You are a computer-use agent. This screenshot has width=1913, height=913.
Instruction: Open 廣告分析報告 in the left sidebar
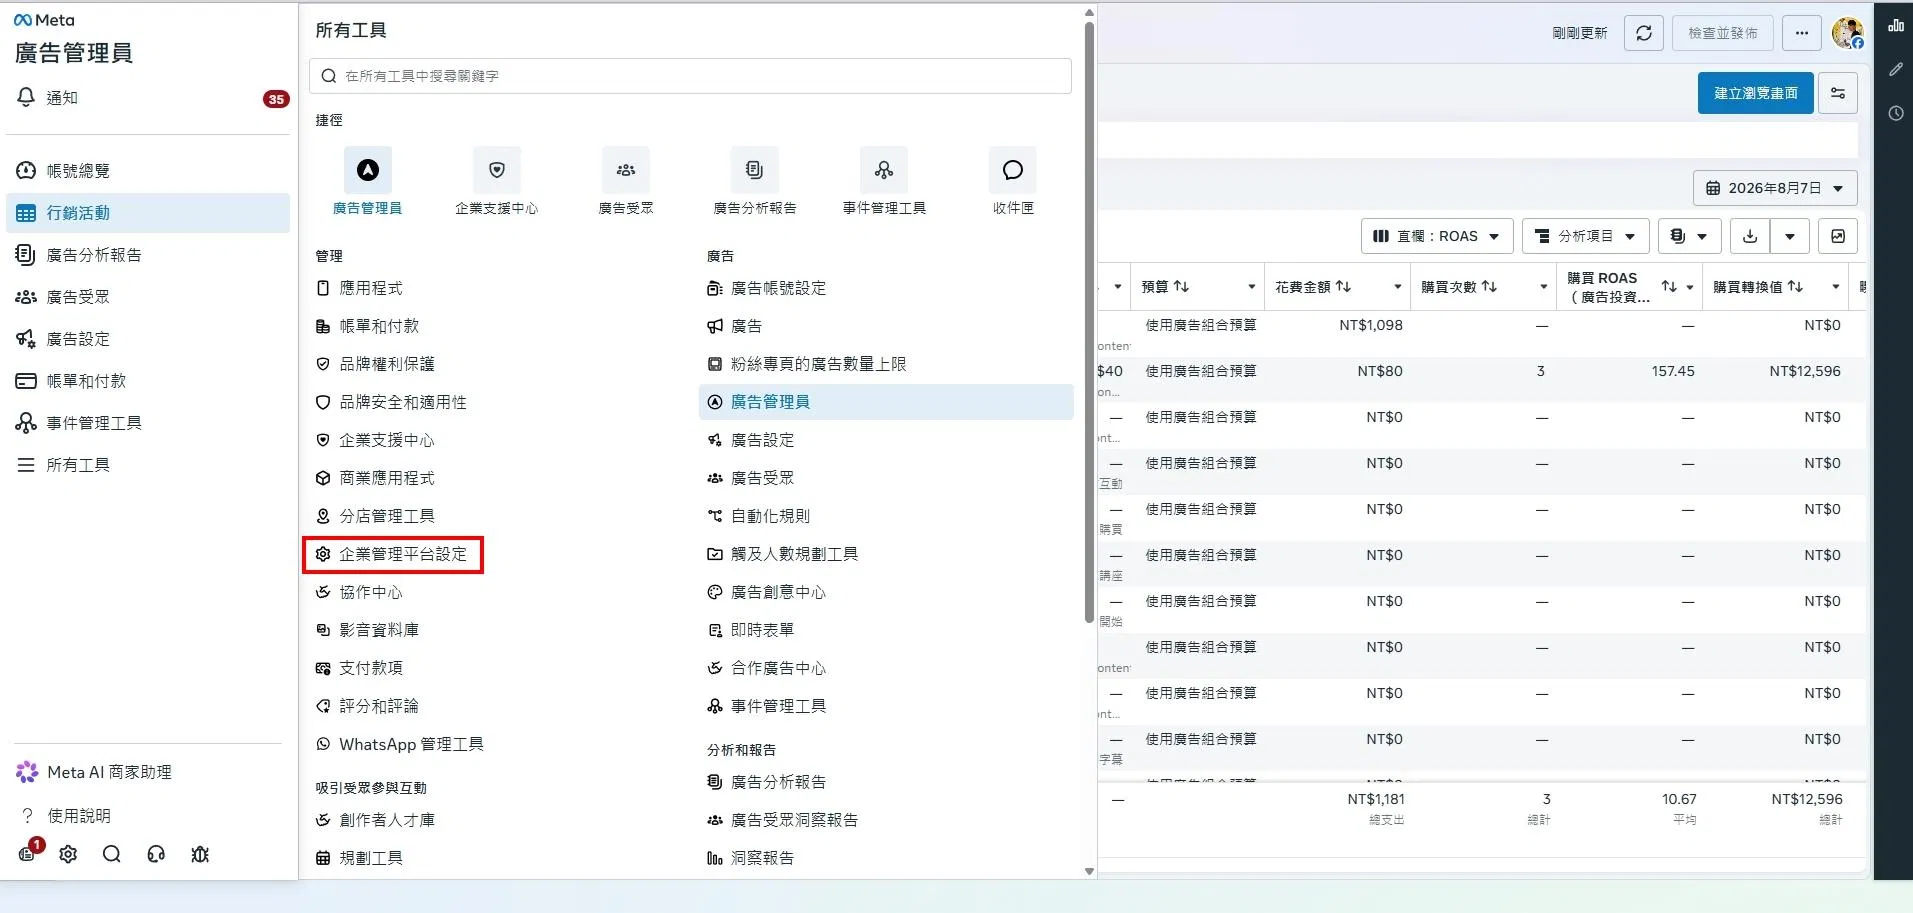[x=148, y=255]
